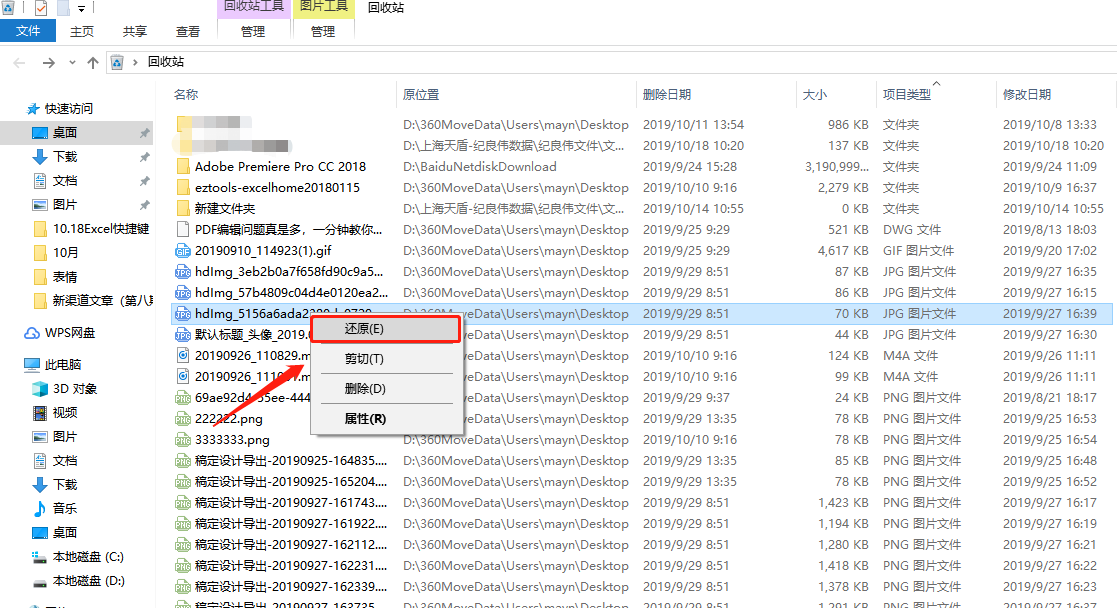Sort by the 项目类型 column header
Viewport: 1117px width, 608px height.
coord(906,94)
